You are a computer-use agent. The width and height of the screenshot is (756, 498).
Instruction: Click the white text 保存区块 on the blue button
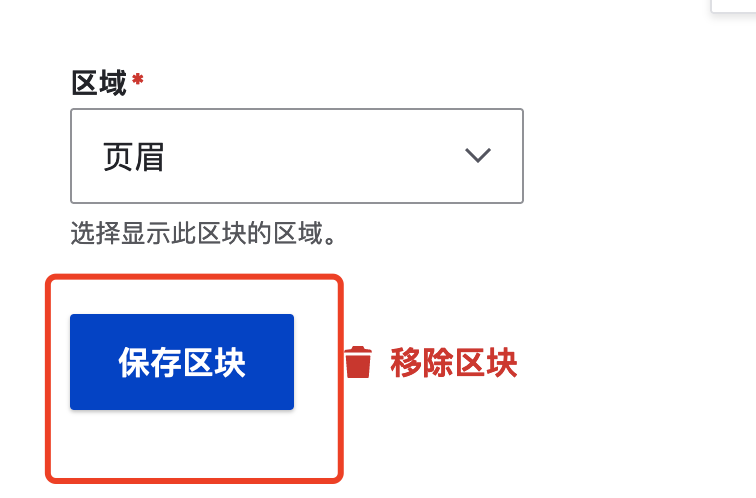182,363
